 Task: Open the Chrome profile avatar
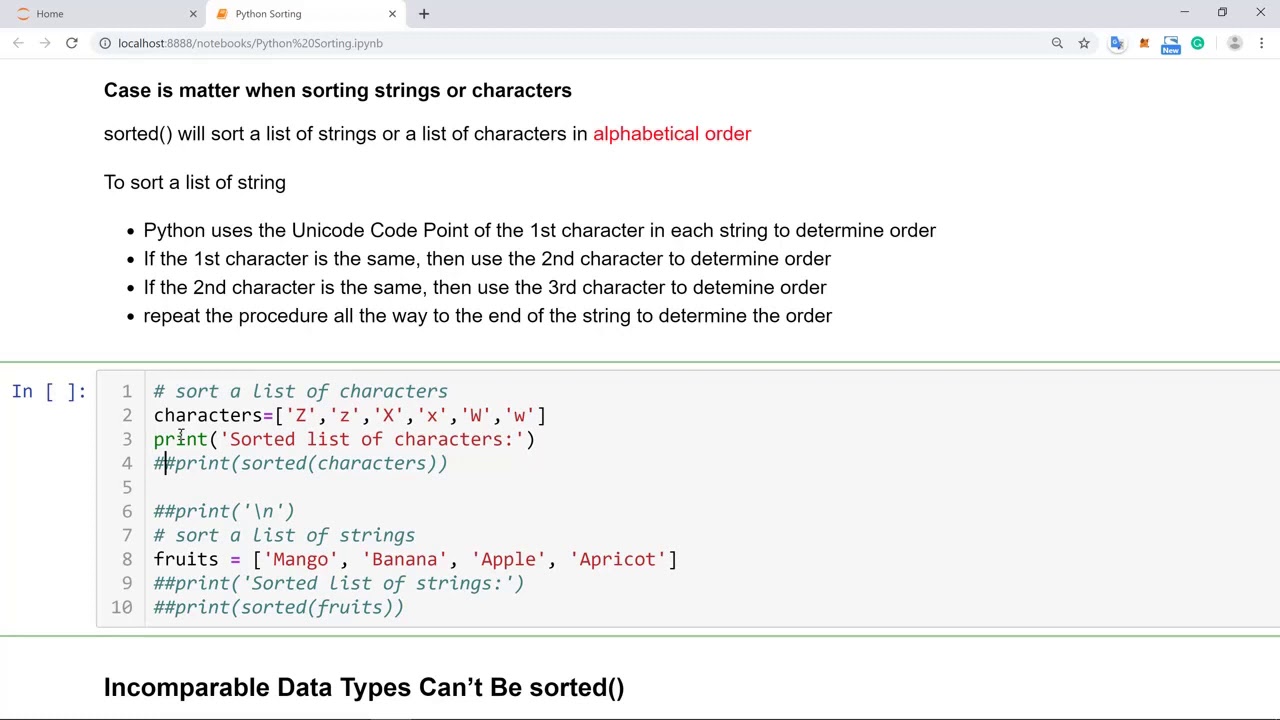click(x=1235, y=43)
